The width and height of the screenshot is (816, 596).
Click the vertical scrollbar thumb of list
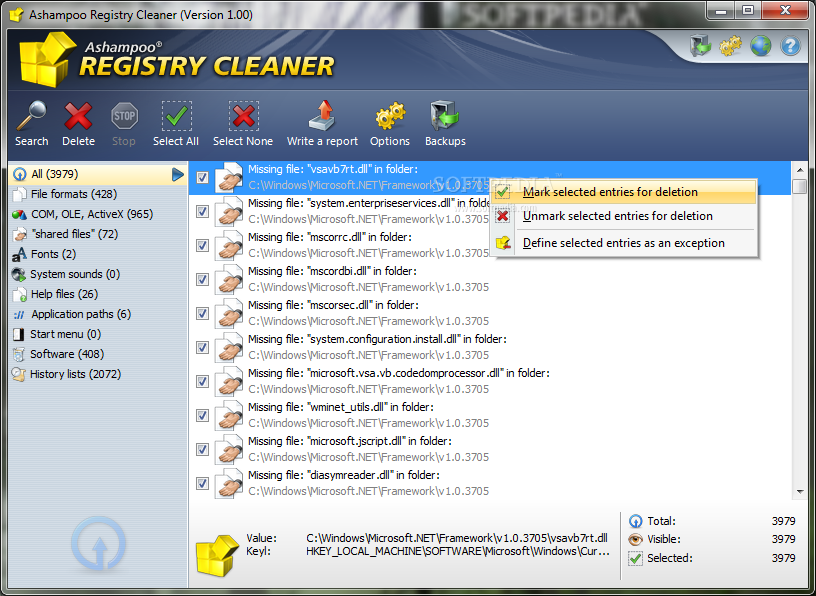tap(800, 186)
